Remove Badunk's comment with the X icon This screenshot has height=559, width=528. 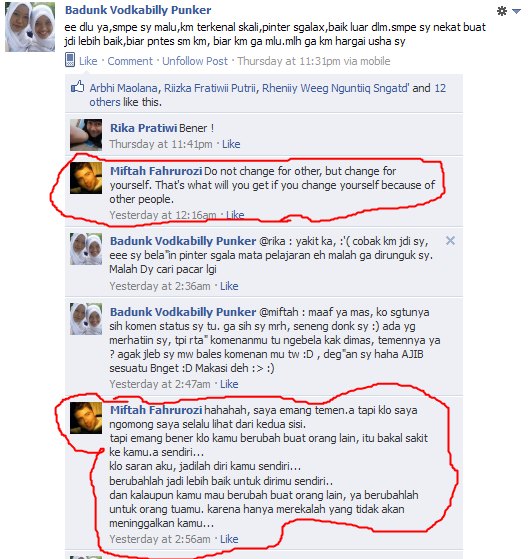click(450, 241)
